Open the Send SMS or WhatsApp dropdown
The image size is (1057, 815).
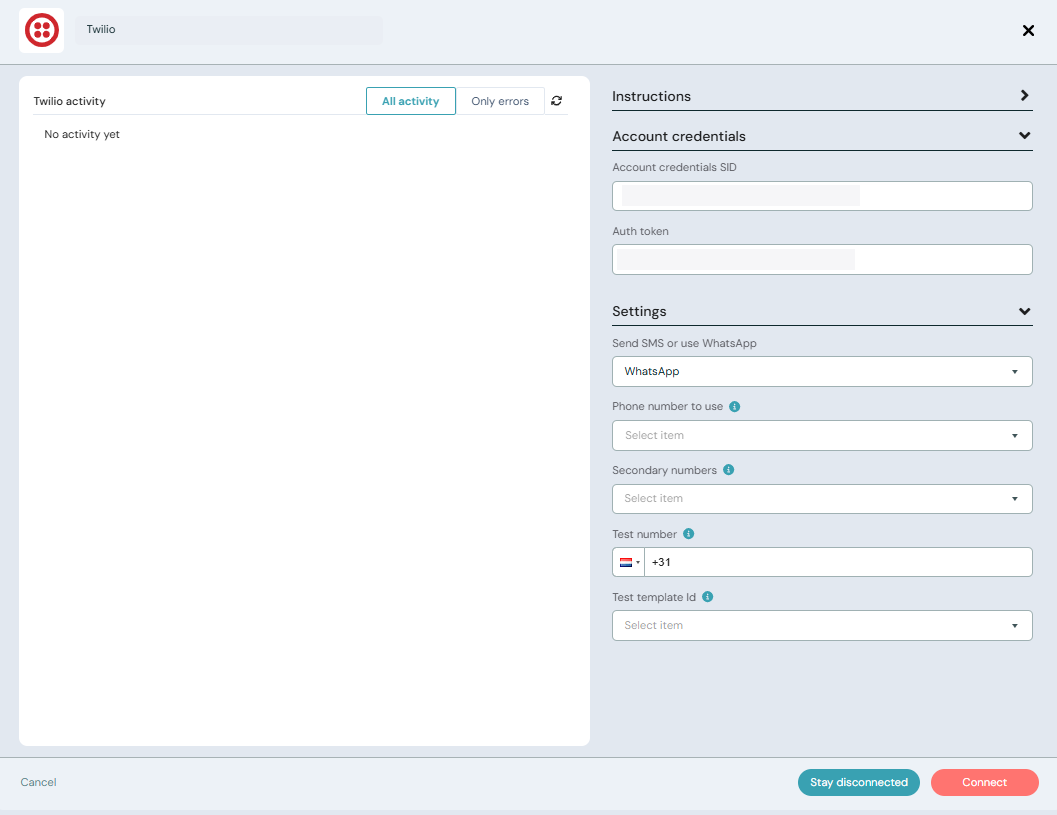click(822, 371)
